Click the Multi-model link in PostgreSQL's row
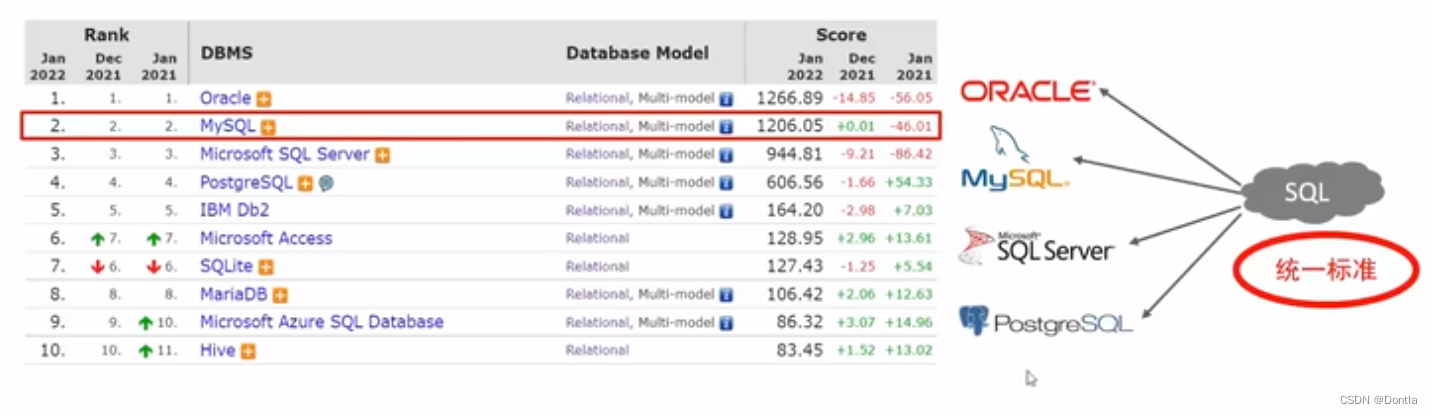The width and height of the screenshot is (1432, 414). point(676,182)
